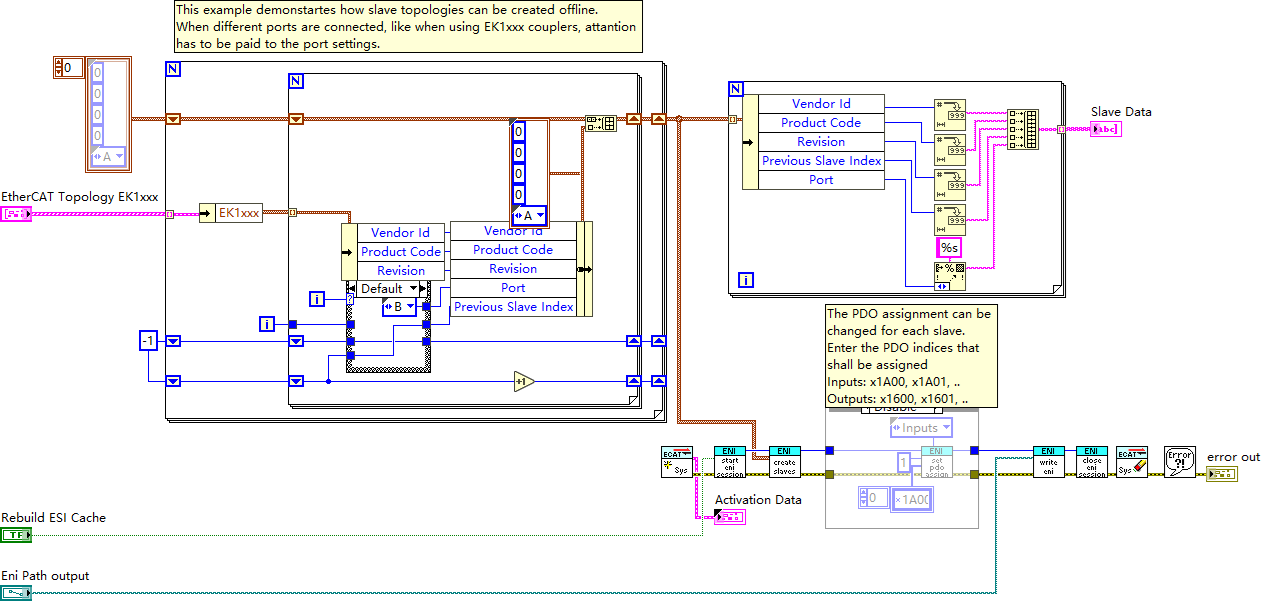This screenshot has width=1262, height=601.
Task: Select the ENI close eni session node
Action: pyautogui.click(x=1092, y=462)
